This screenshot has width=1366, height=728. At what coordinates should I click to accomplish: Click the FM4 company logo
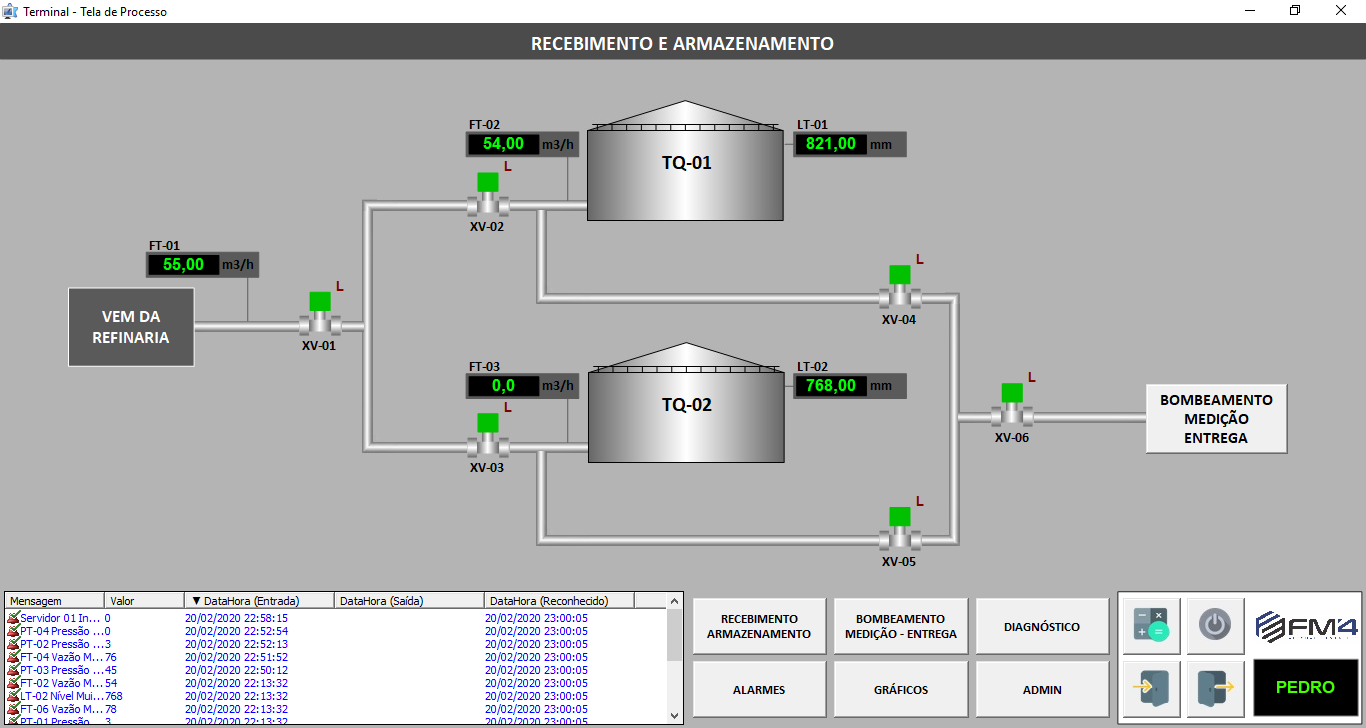pyautogui.click(x=1306, y=627)
